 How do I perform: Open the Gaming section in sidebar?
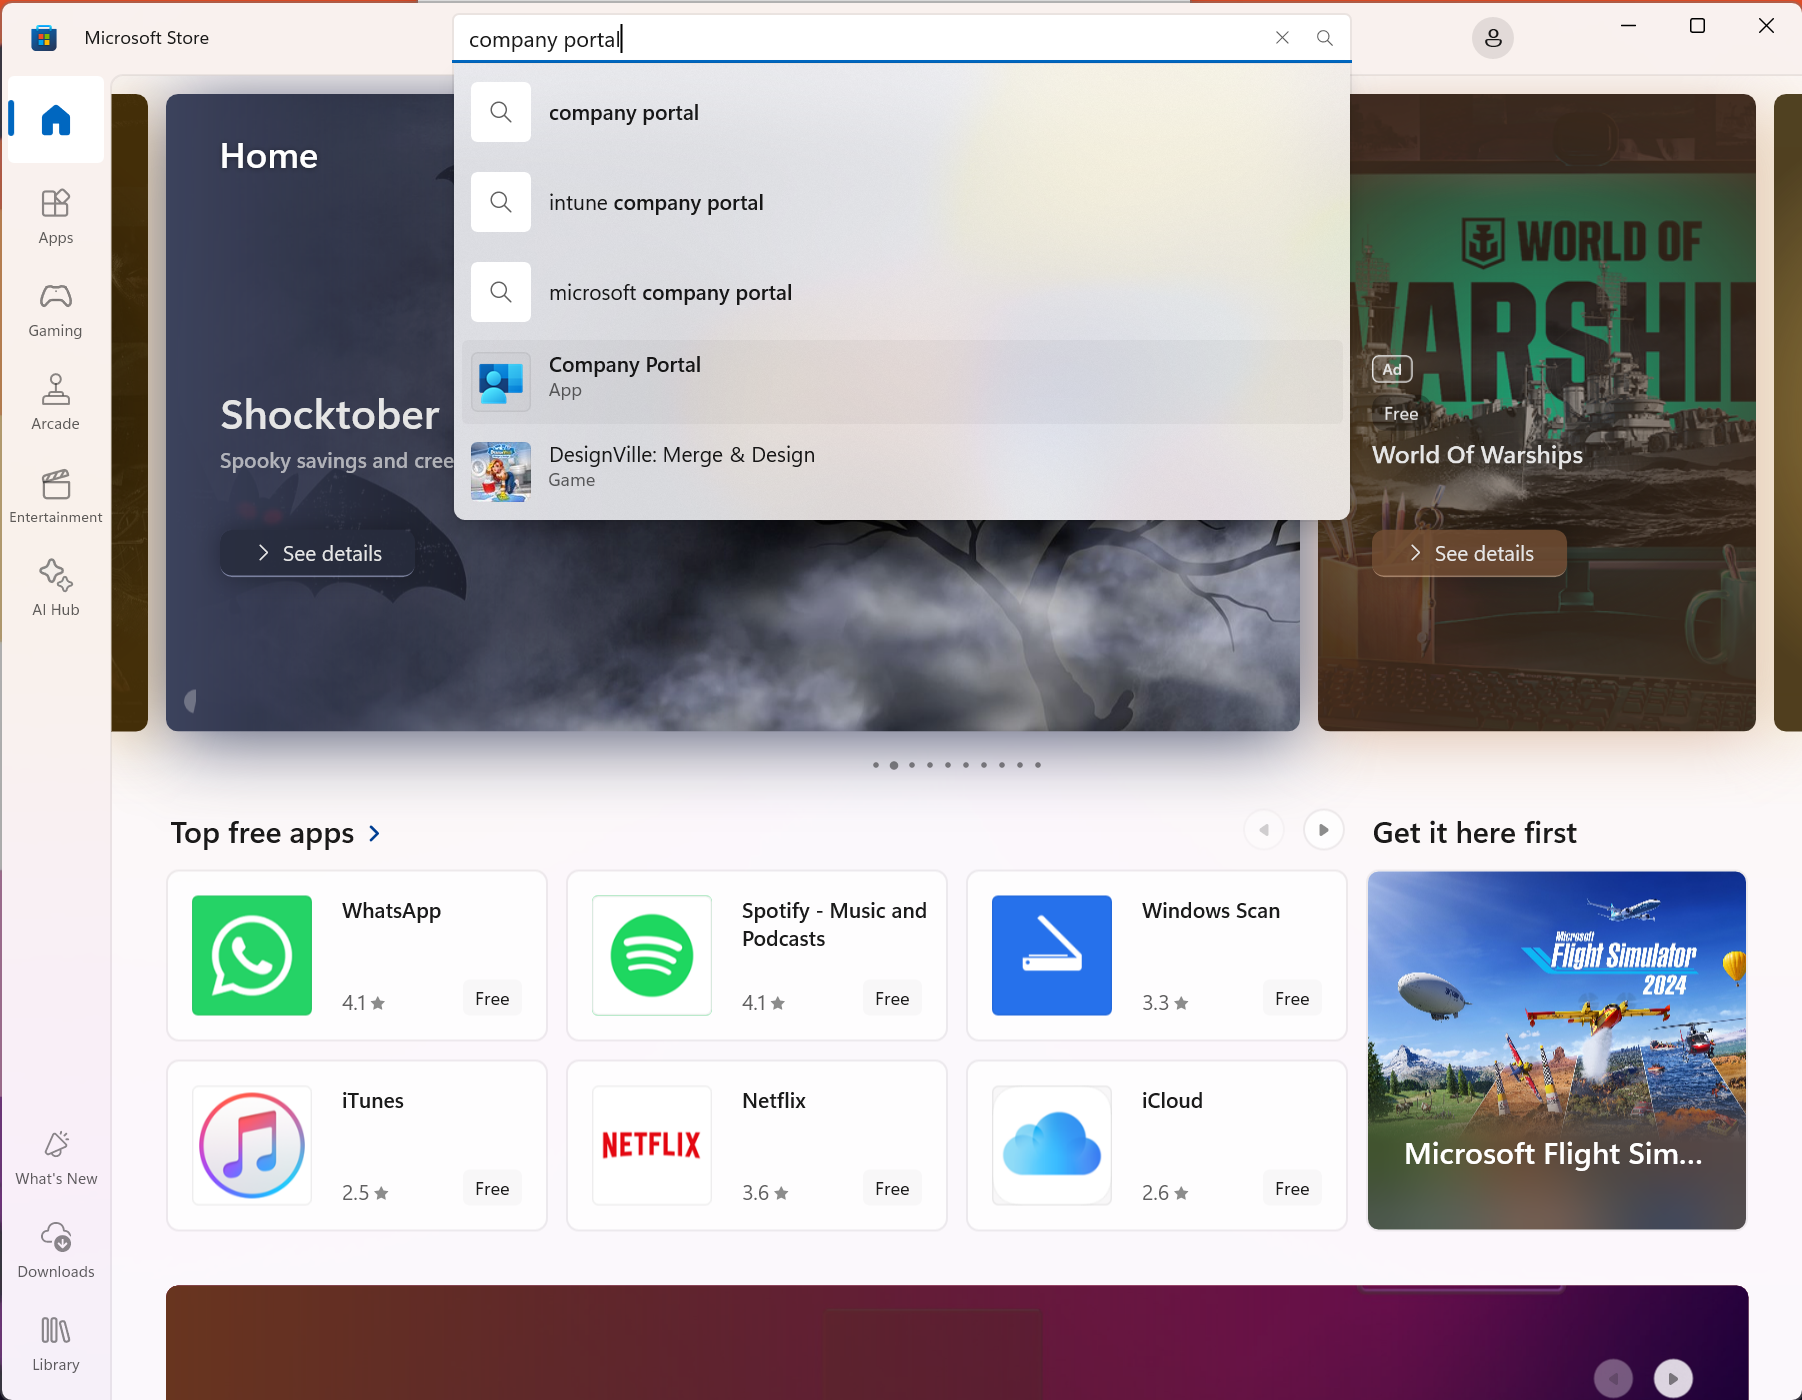(56, 309)
